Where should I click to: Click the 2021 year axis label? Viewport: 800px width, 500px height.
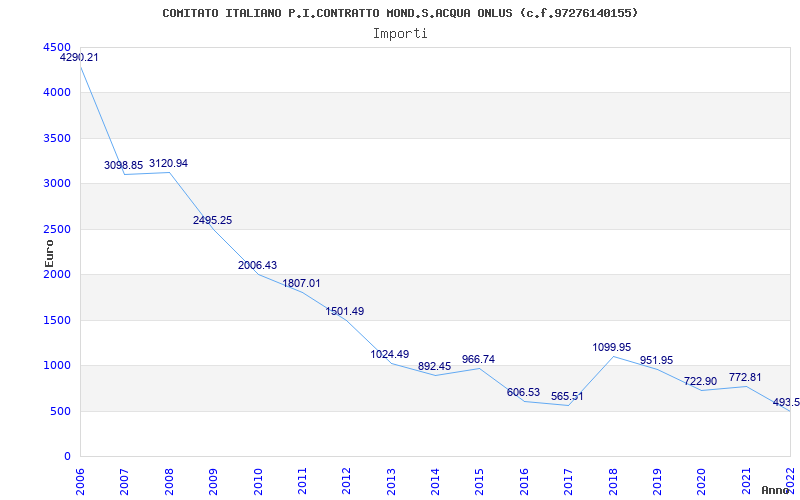click(746, 480)
